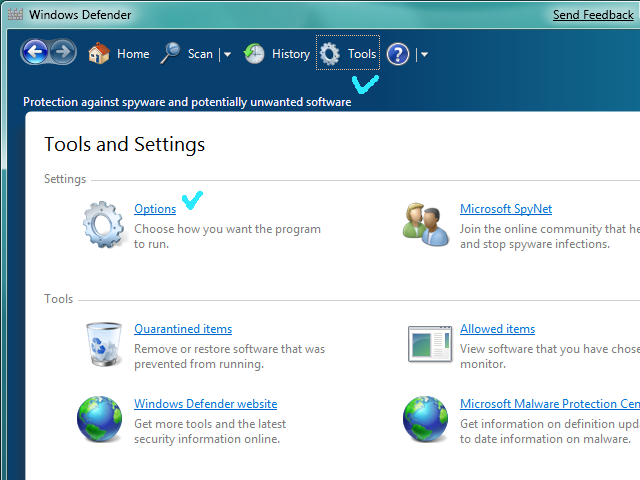Image resolution: width=640 pixels, height=480 pixels.
Task: Click the Malware Protection Center globe icon
Action: click(x=425, y=419)
